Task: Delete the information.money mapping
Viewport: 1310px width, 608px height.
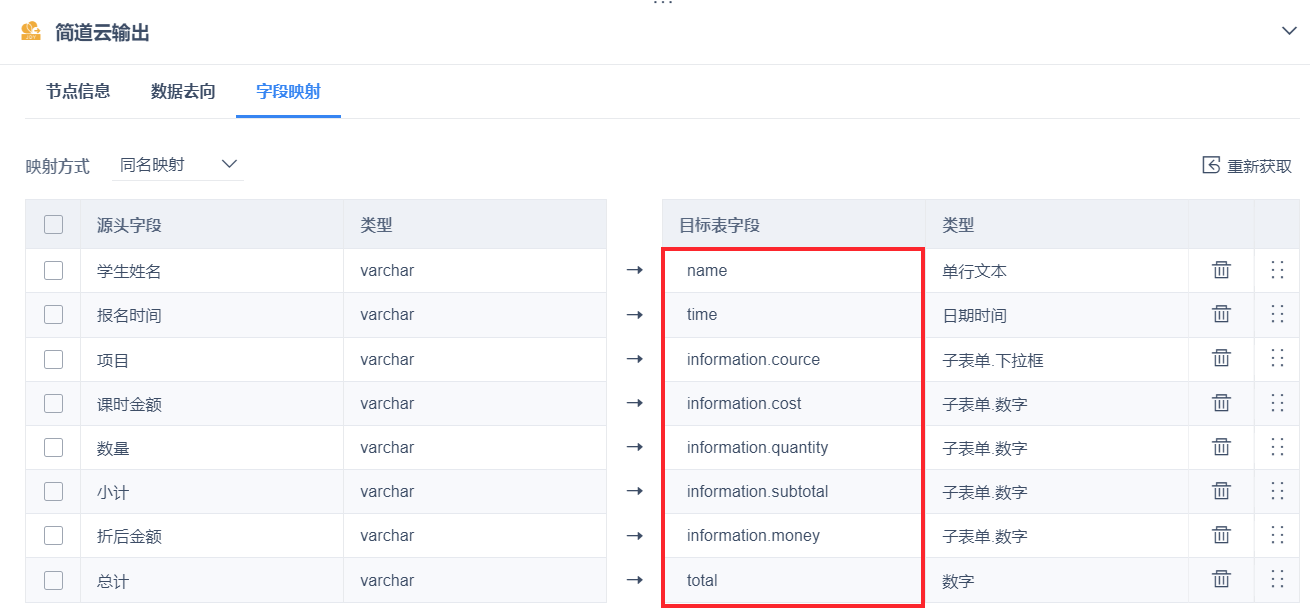Action: tap(1221, 535)
